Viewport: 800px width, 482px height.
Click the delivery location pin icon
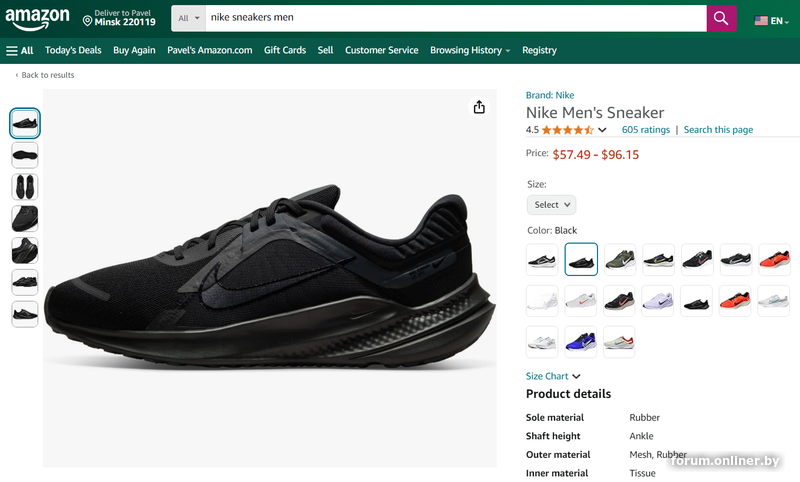click(x=87, y=20)
